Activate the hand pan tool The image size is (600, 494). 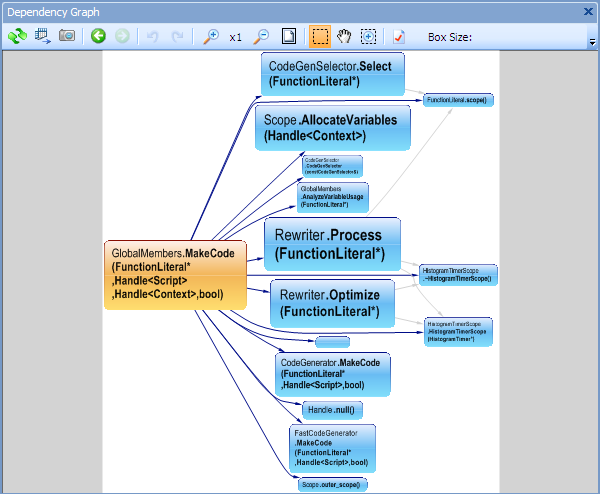click(344, 36)
